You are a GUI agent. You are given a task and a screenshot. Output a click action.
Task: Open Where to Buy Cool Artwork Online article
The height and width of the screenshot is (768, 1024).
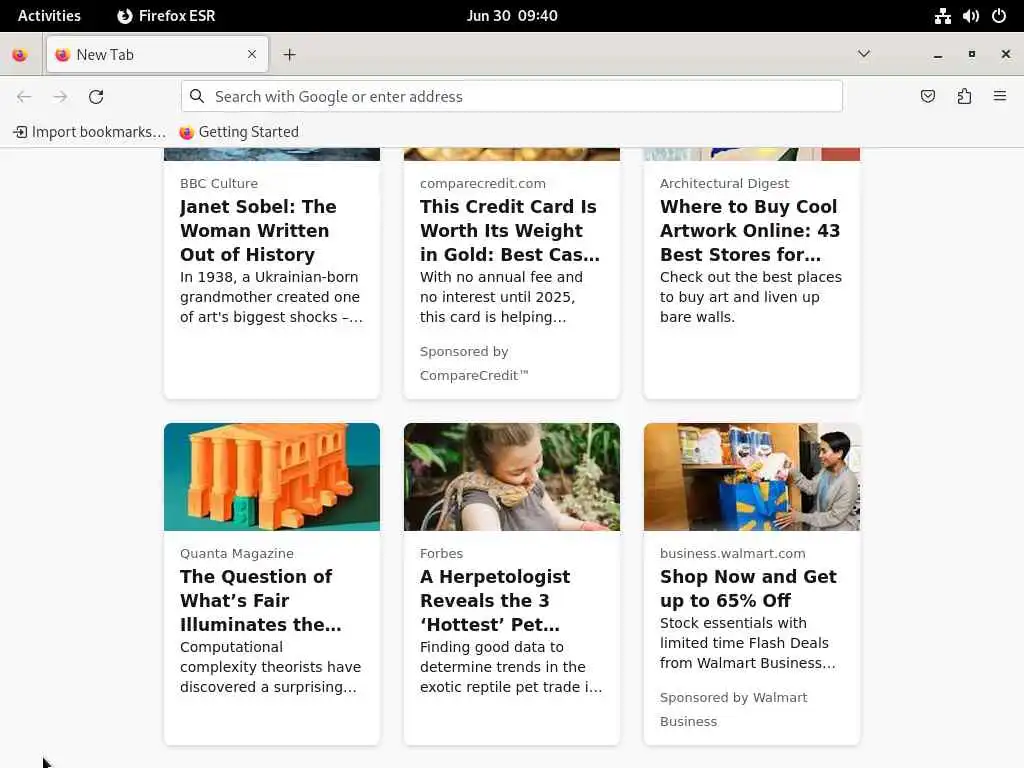[750, 231]
